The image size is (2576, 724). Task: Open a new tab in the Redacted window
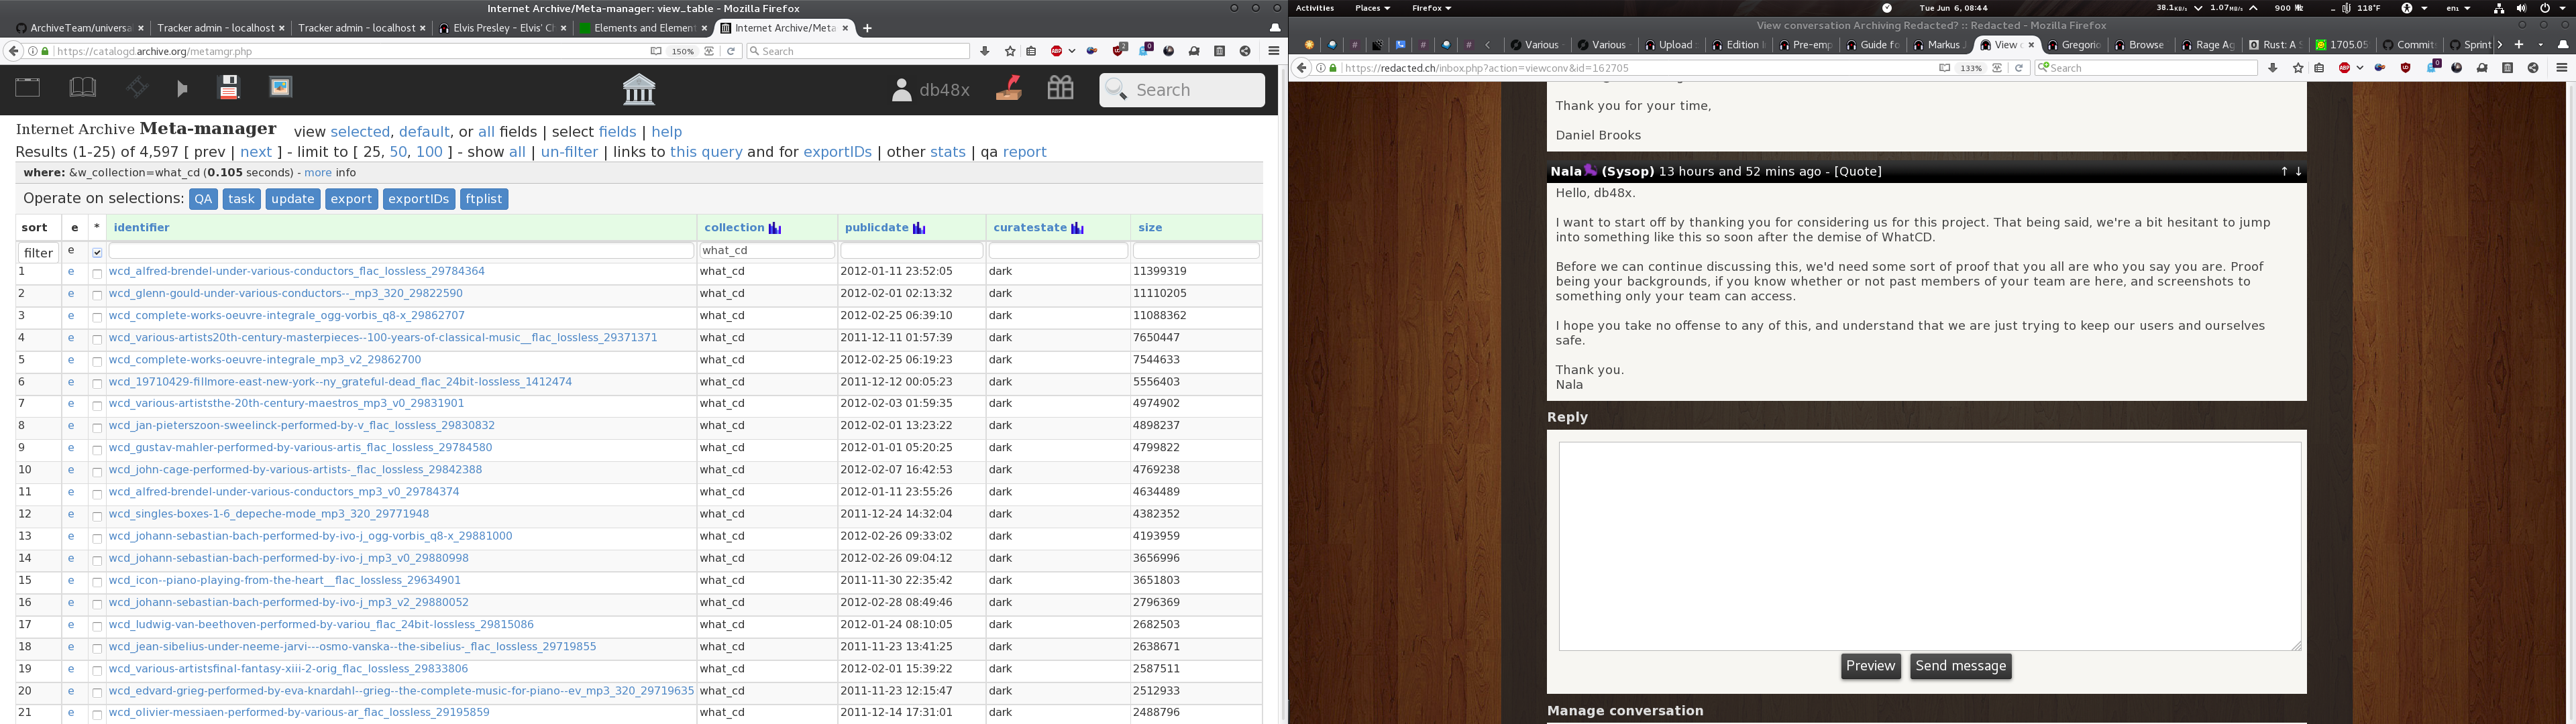(x=2518, y=44)
